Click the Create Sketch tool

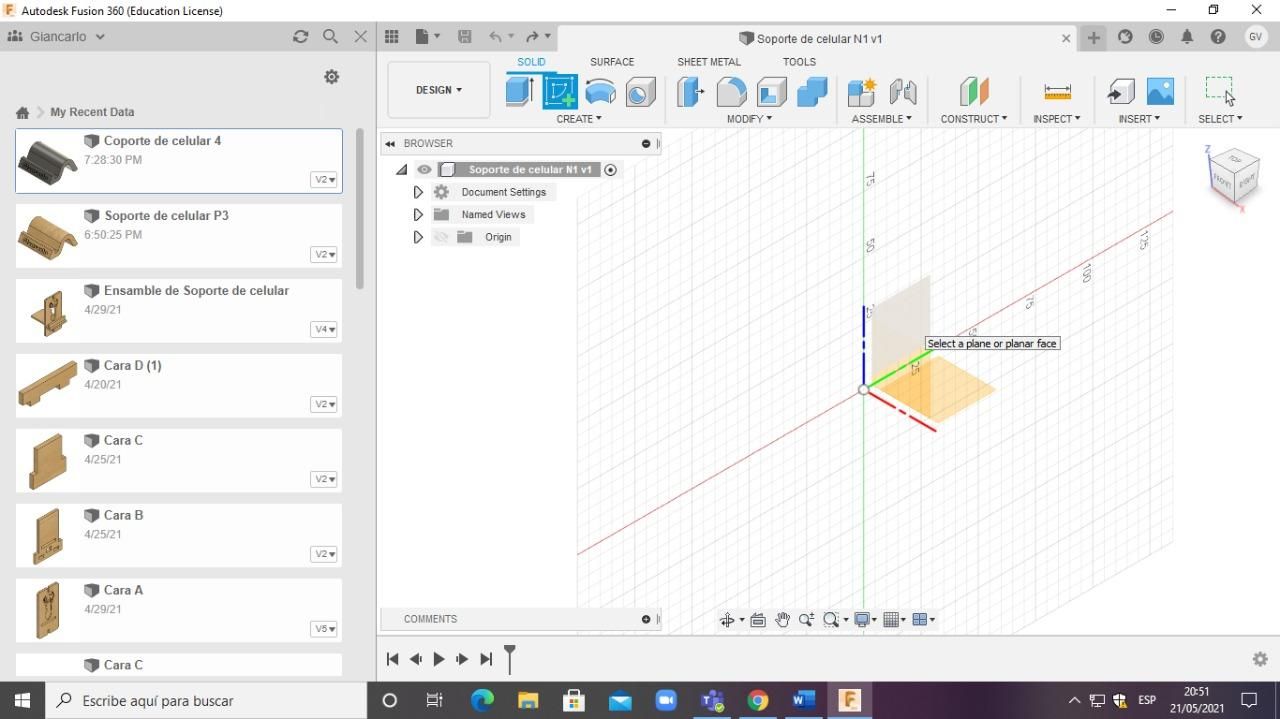[x=560, y=91]
